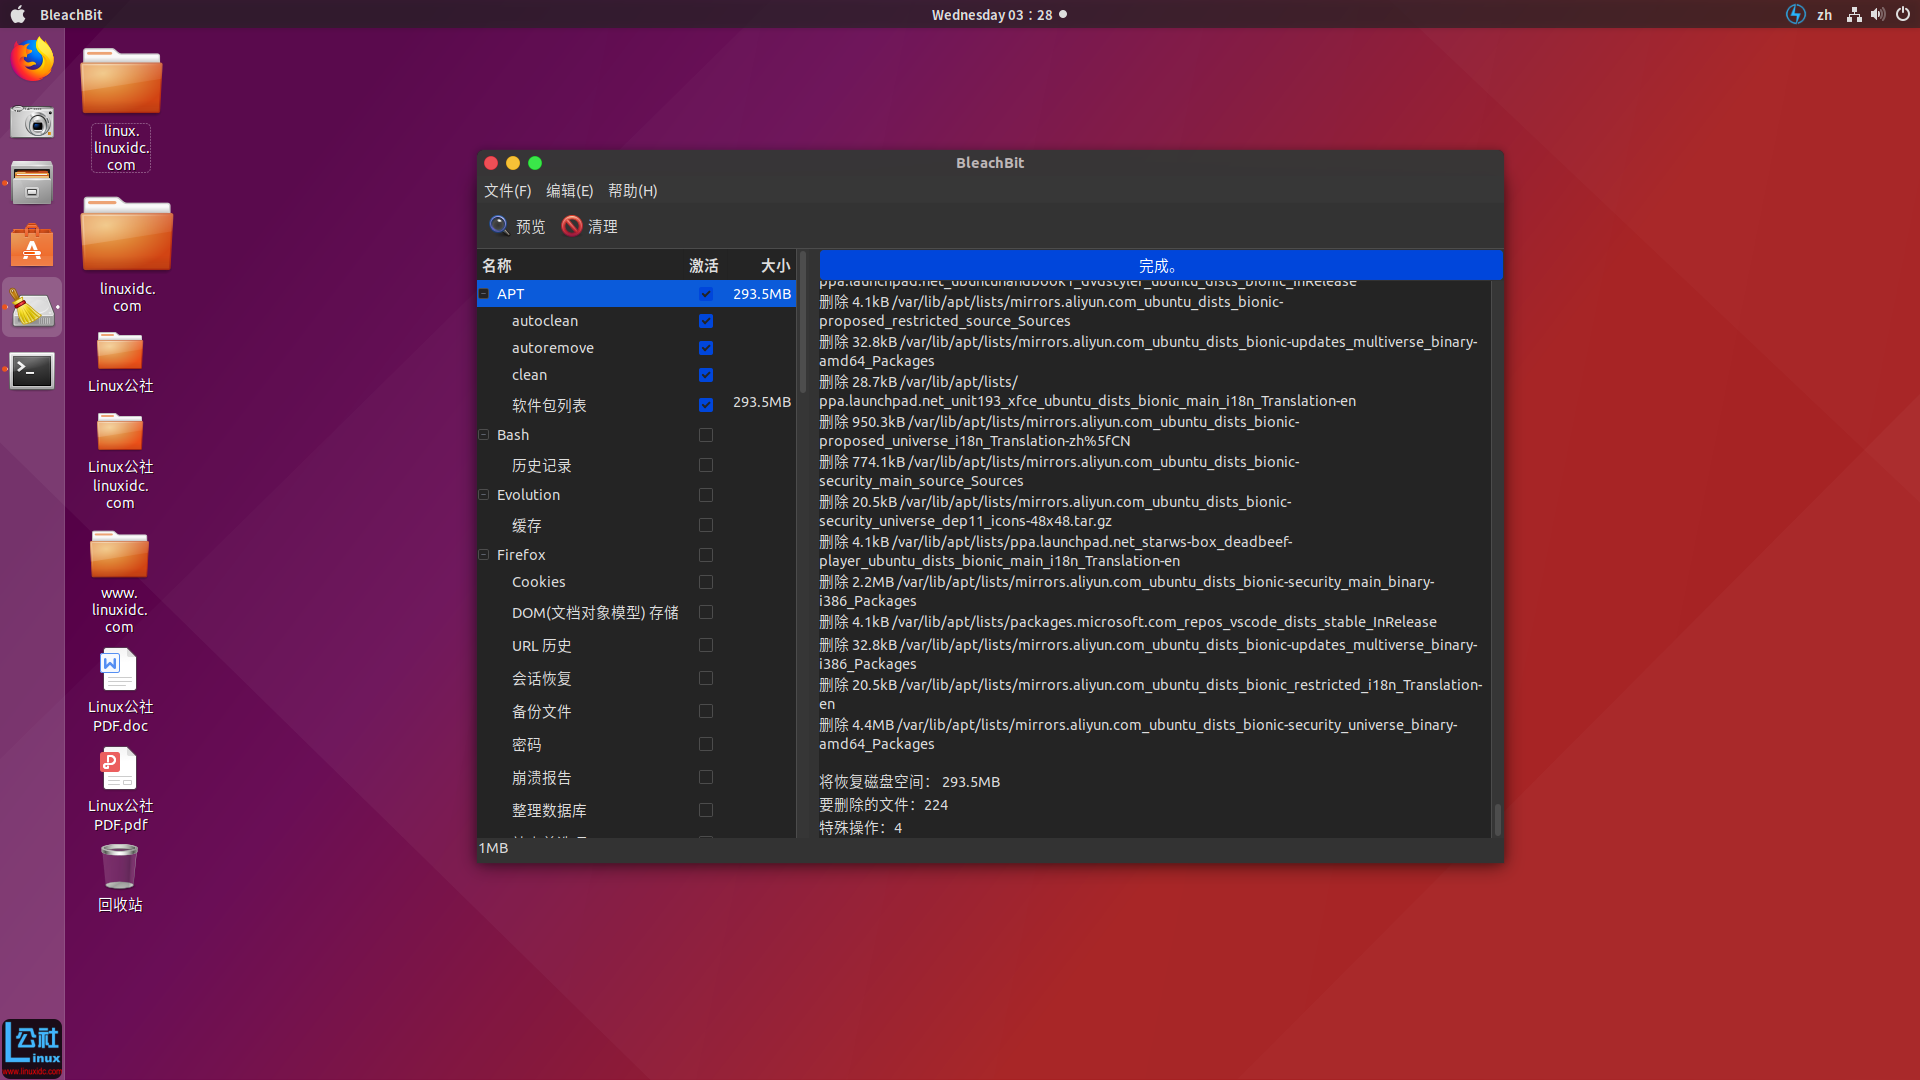Enable the 密码 checkbox
Screen dimensions: 1920x1080
coord(706,744)
